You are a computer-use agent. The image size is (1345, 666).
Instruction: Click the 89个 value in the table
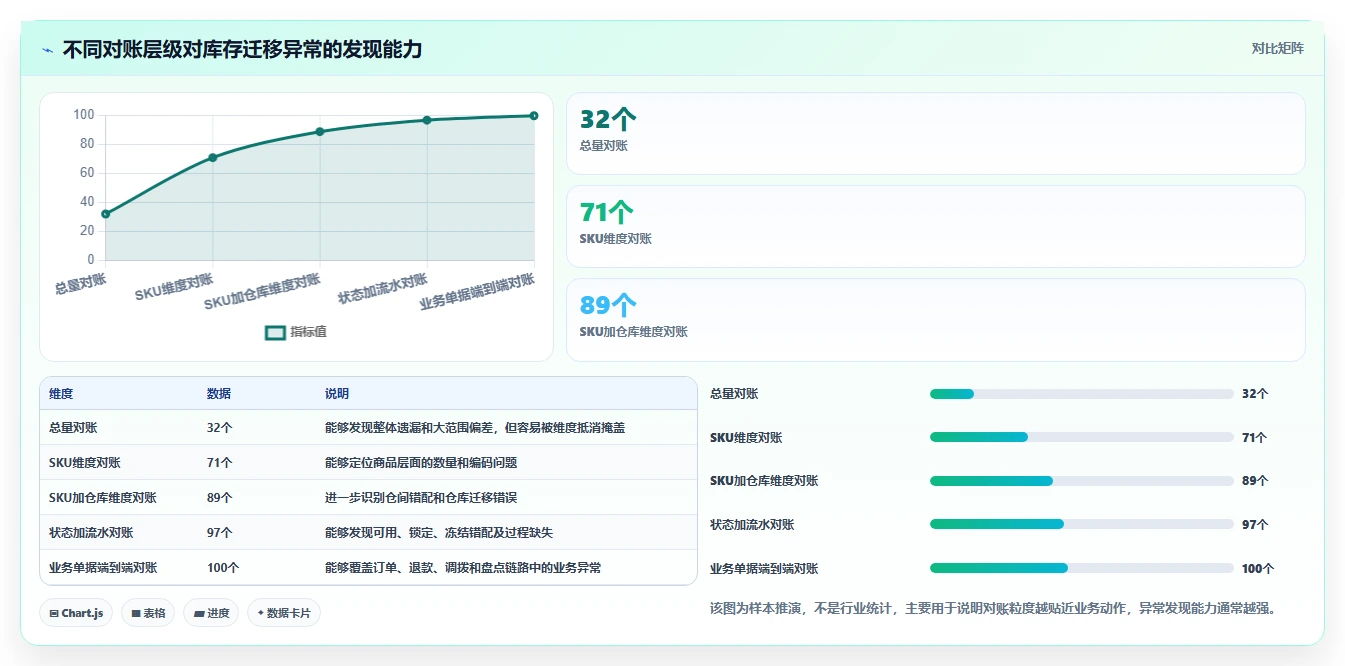pyautogui.click(x=220, y=497)
